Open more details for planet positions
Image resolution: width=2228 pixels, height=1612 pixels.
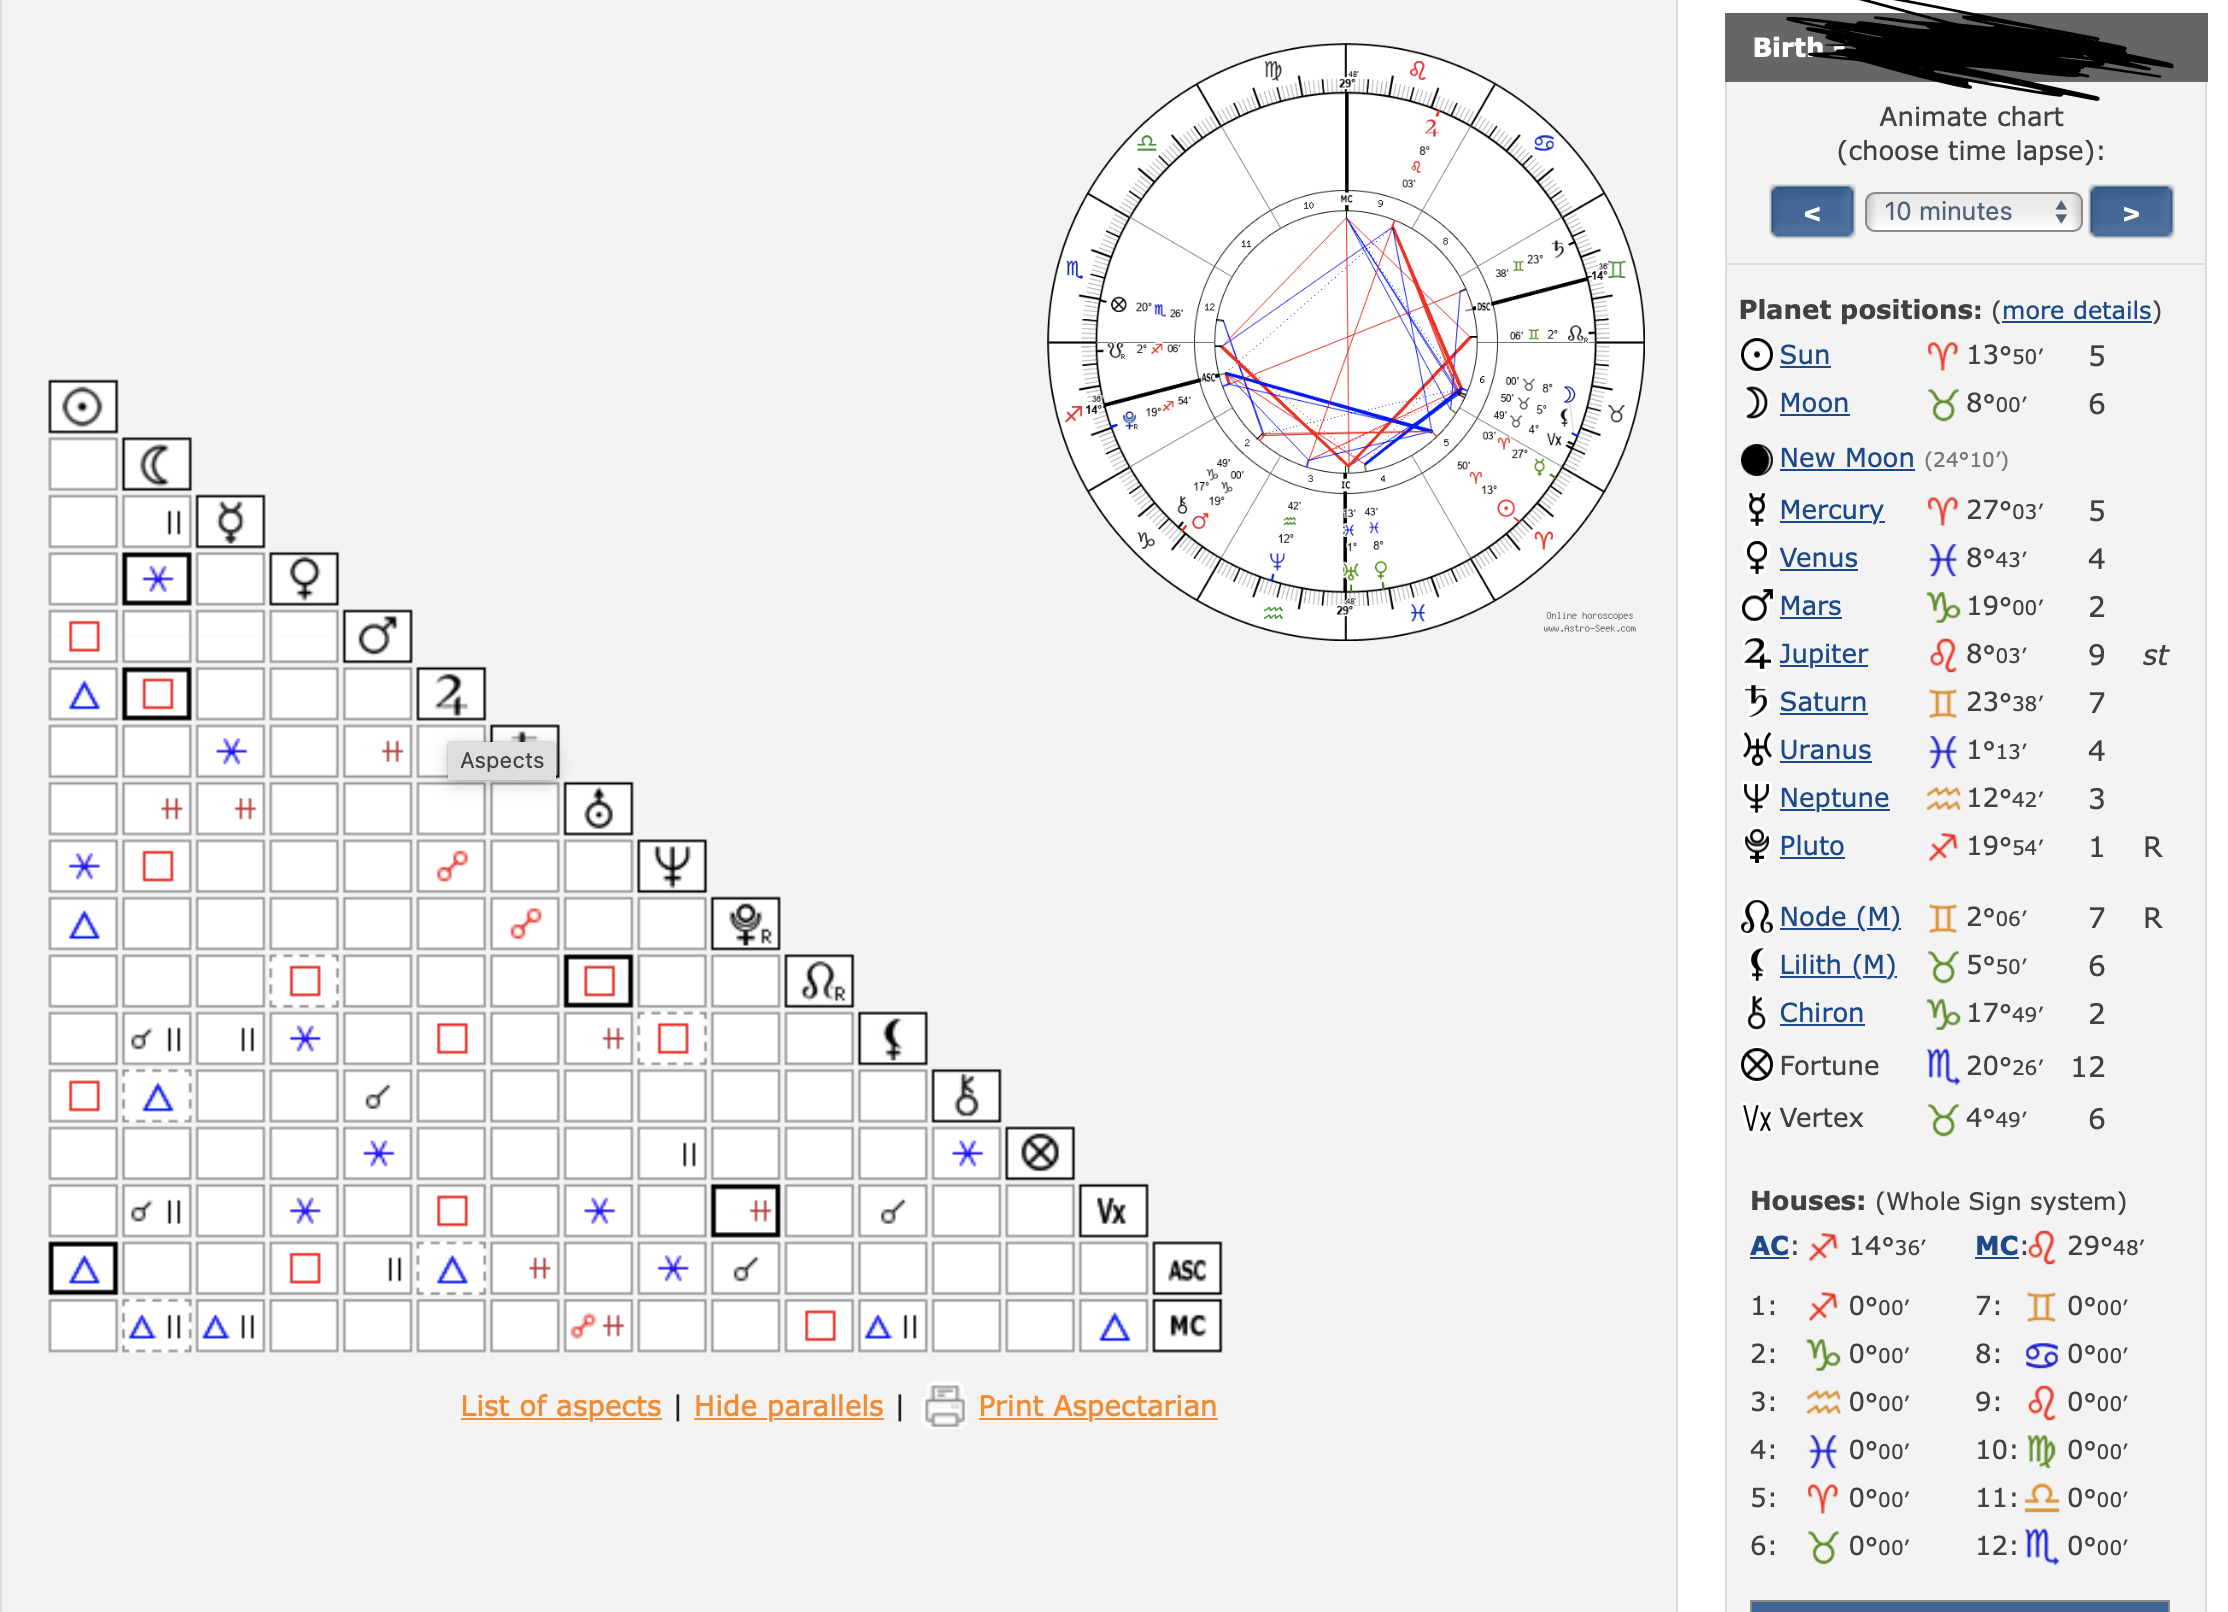2076,310
